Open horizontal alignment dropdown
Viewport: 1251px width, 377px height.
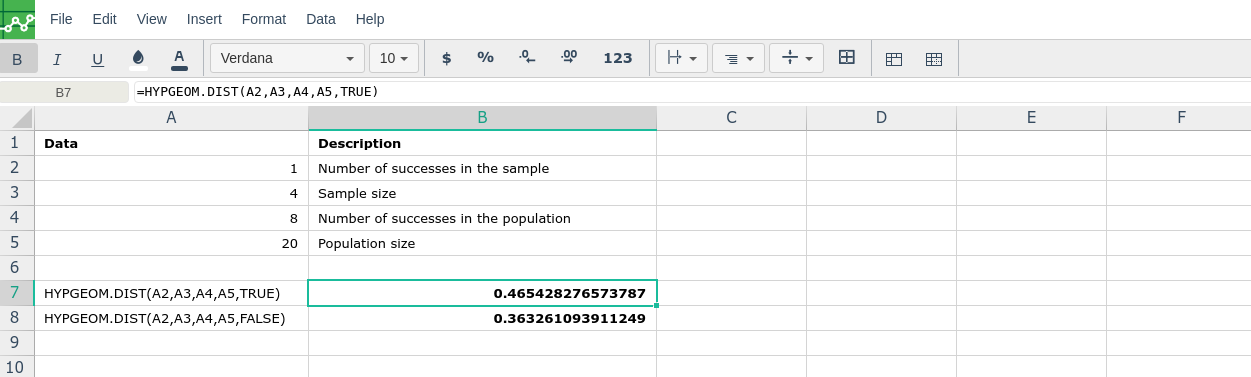point(738,58)
